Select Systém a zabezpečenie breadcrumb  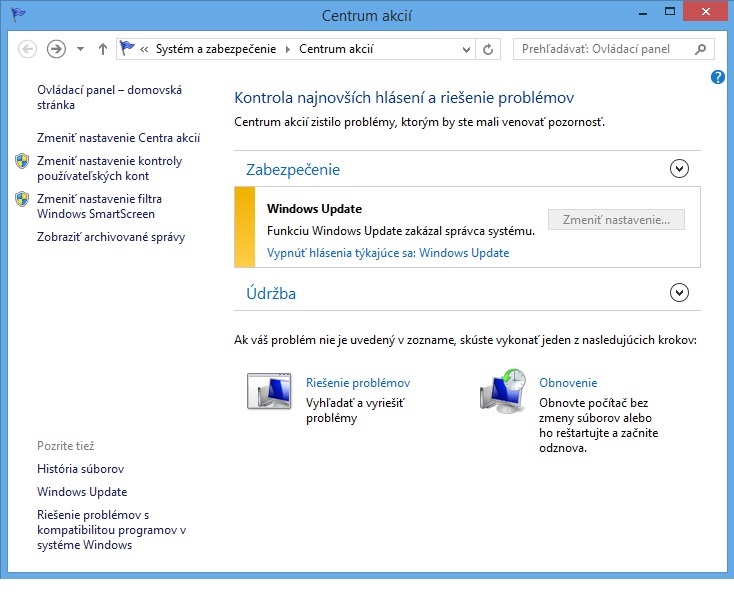[217, 49]
